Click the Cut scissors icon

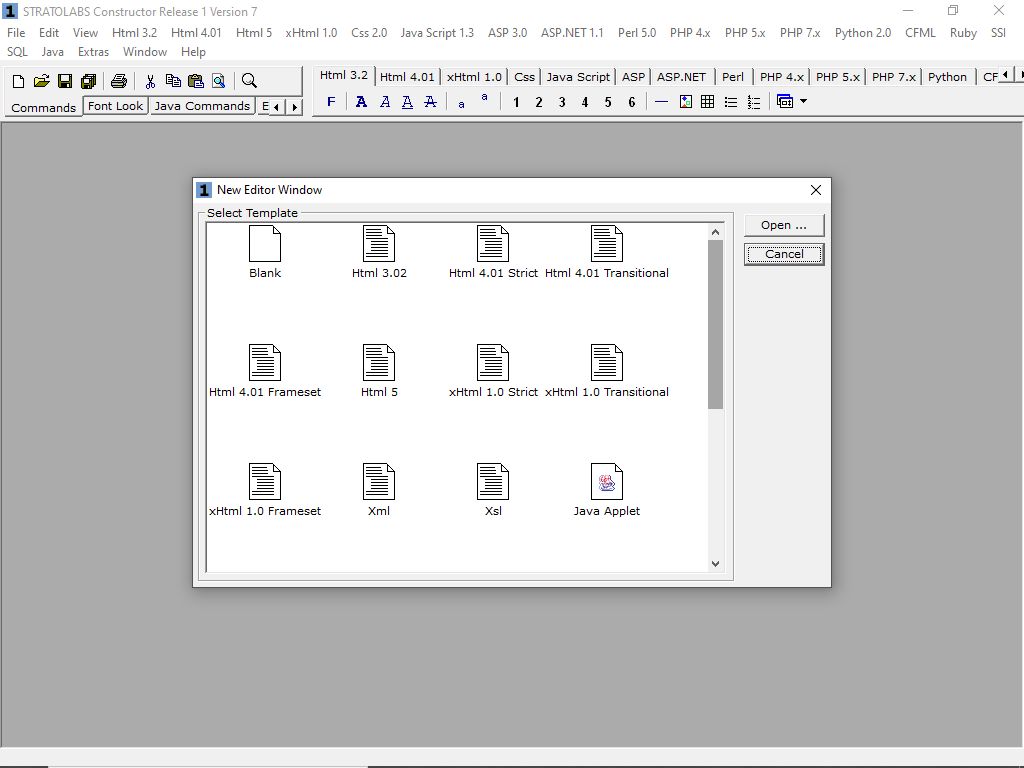click(x=150, y=81)
